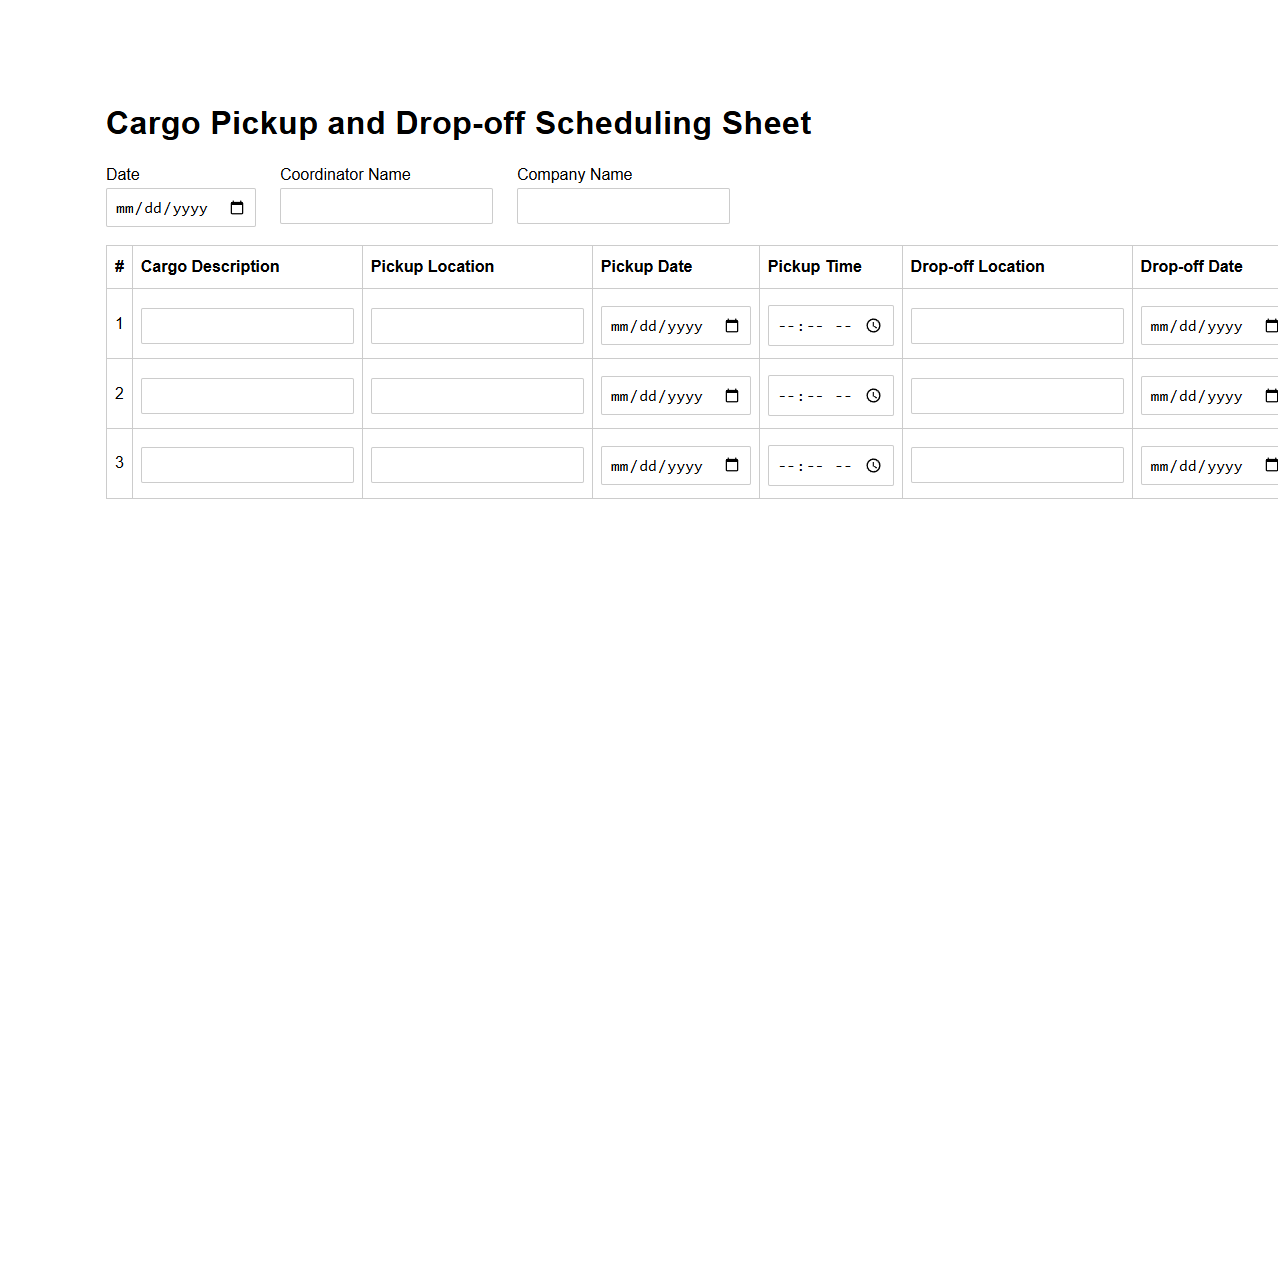
Task: Click row 3 Drop-off Location field
Action: pyautogui.click(x=1017, y=464)
